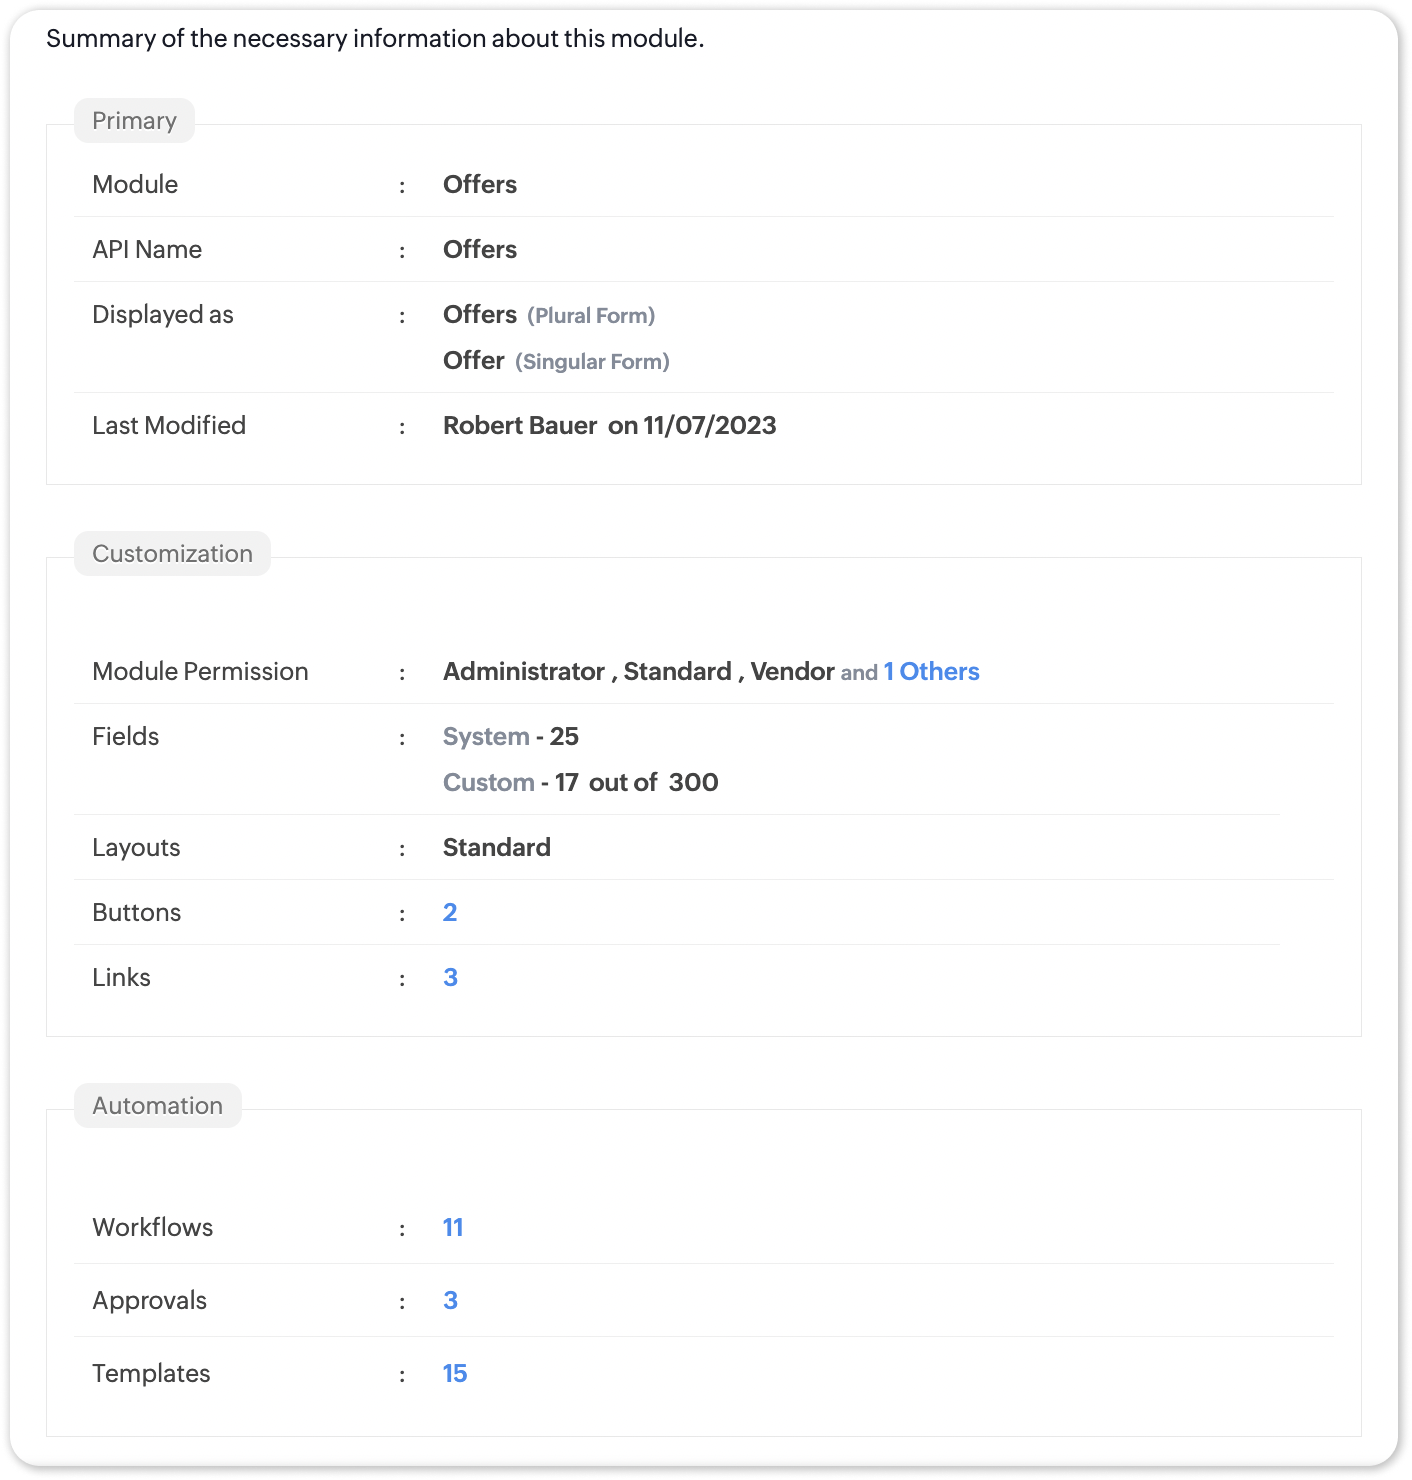Click the "Robert Bauer" modifier name
The height and width of the screenshot is (1480, 1412).
click(x=520, y=426)
